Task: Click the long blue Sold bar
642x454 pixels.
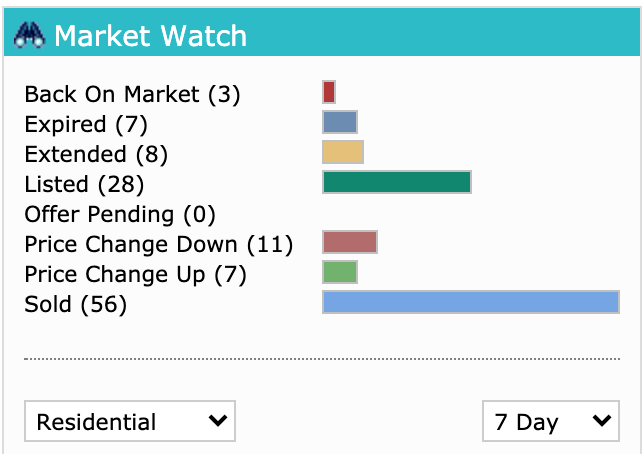Action: (x=471, y=302)
